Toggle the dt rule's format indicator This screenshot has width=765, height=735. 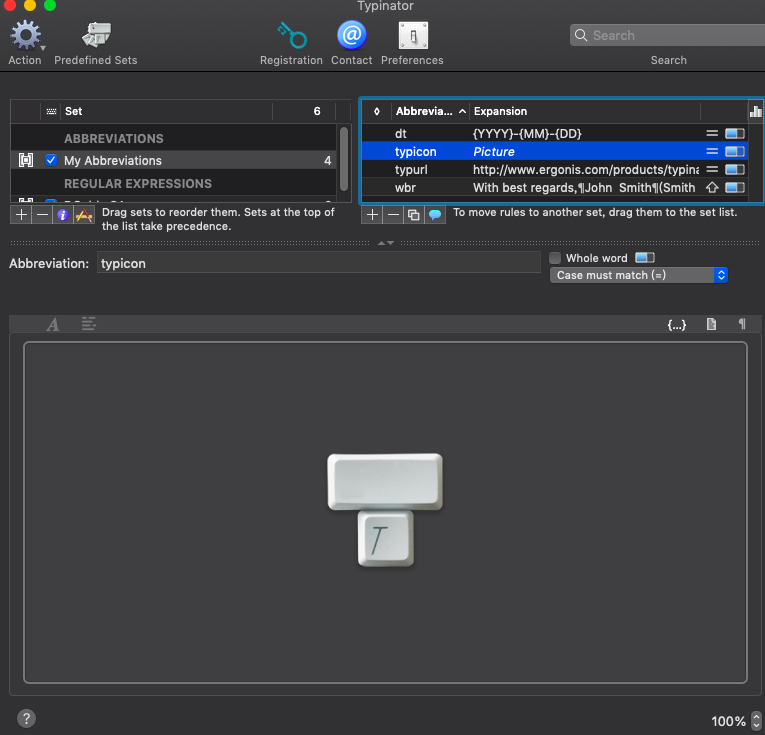click(735, 133)
